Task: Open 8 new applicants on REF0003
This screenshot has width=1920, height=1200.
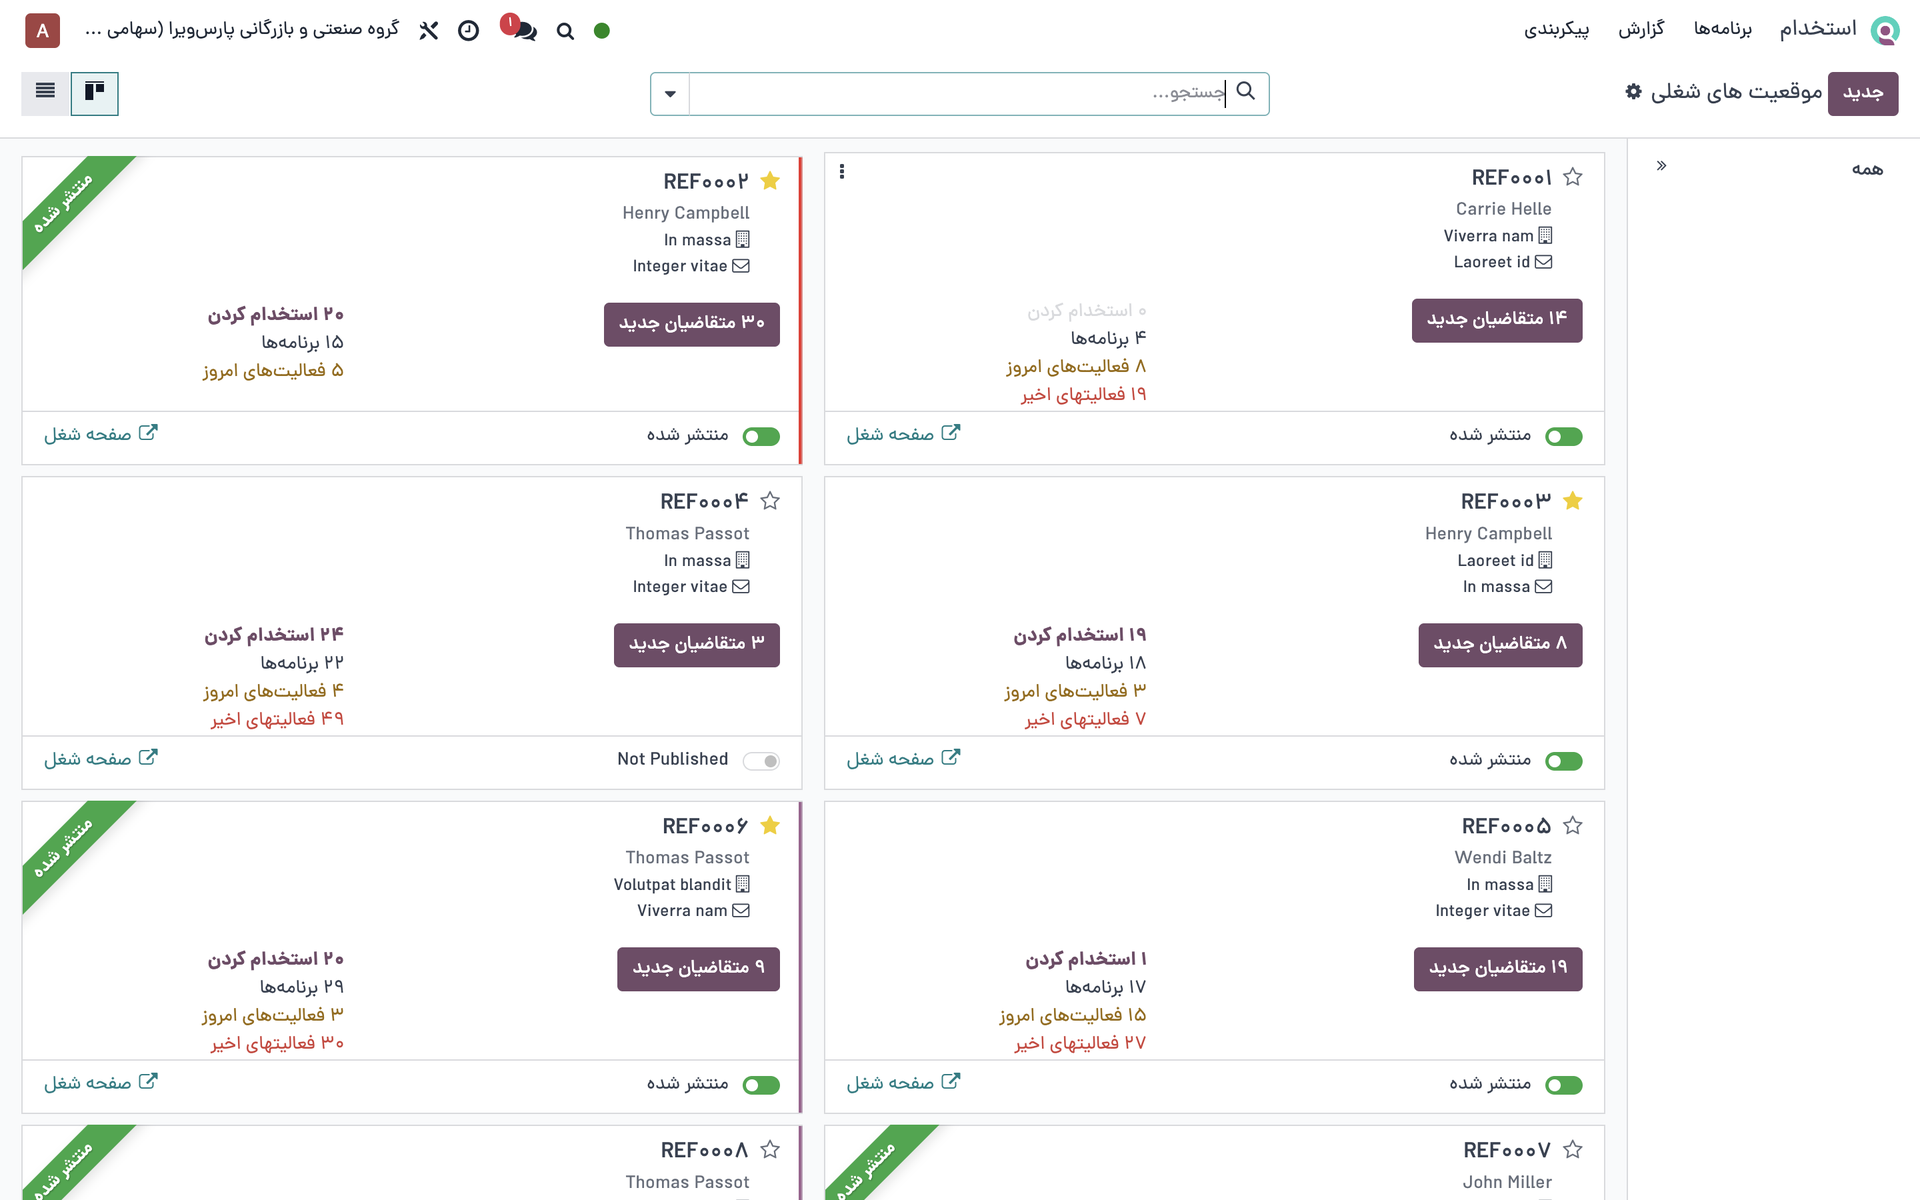Action: 1500,644
